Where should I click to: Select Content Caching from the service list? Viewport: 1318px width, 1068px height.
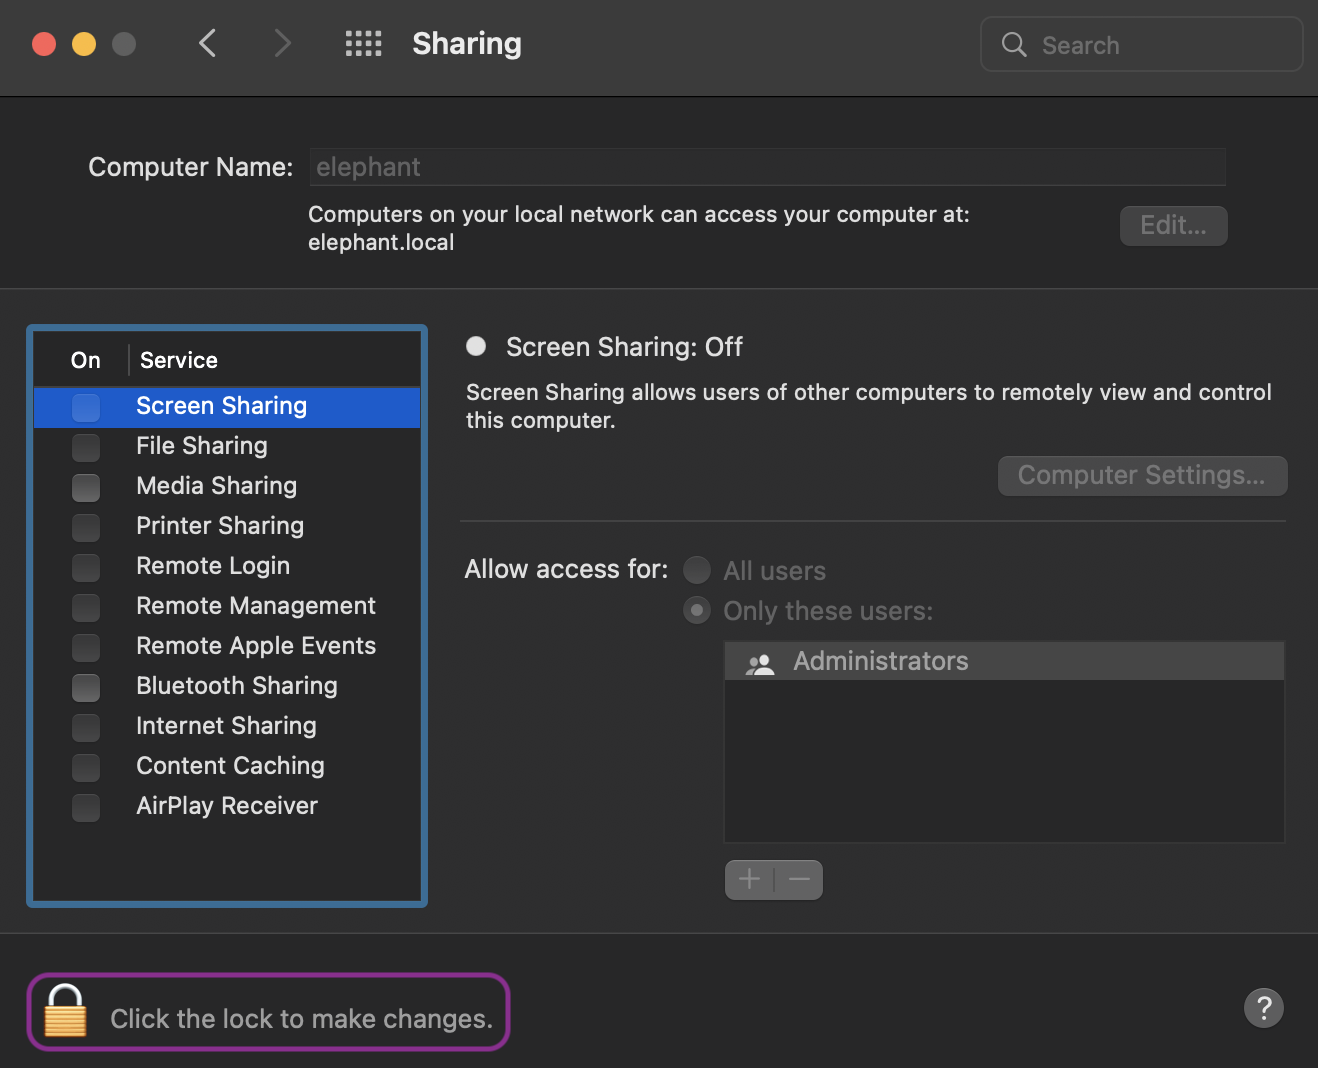click(230, 766)
